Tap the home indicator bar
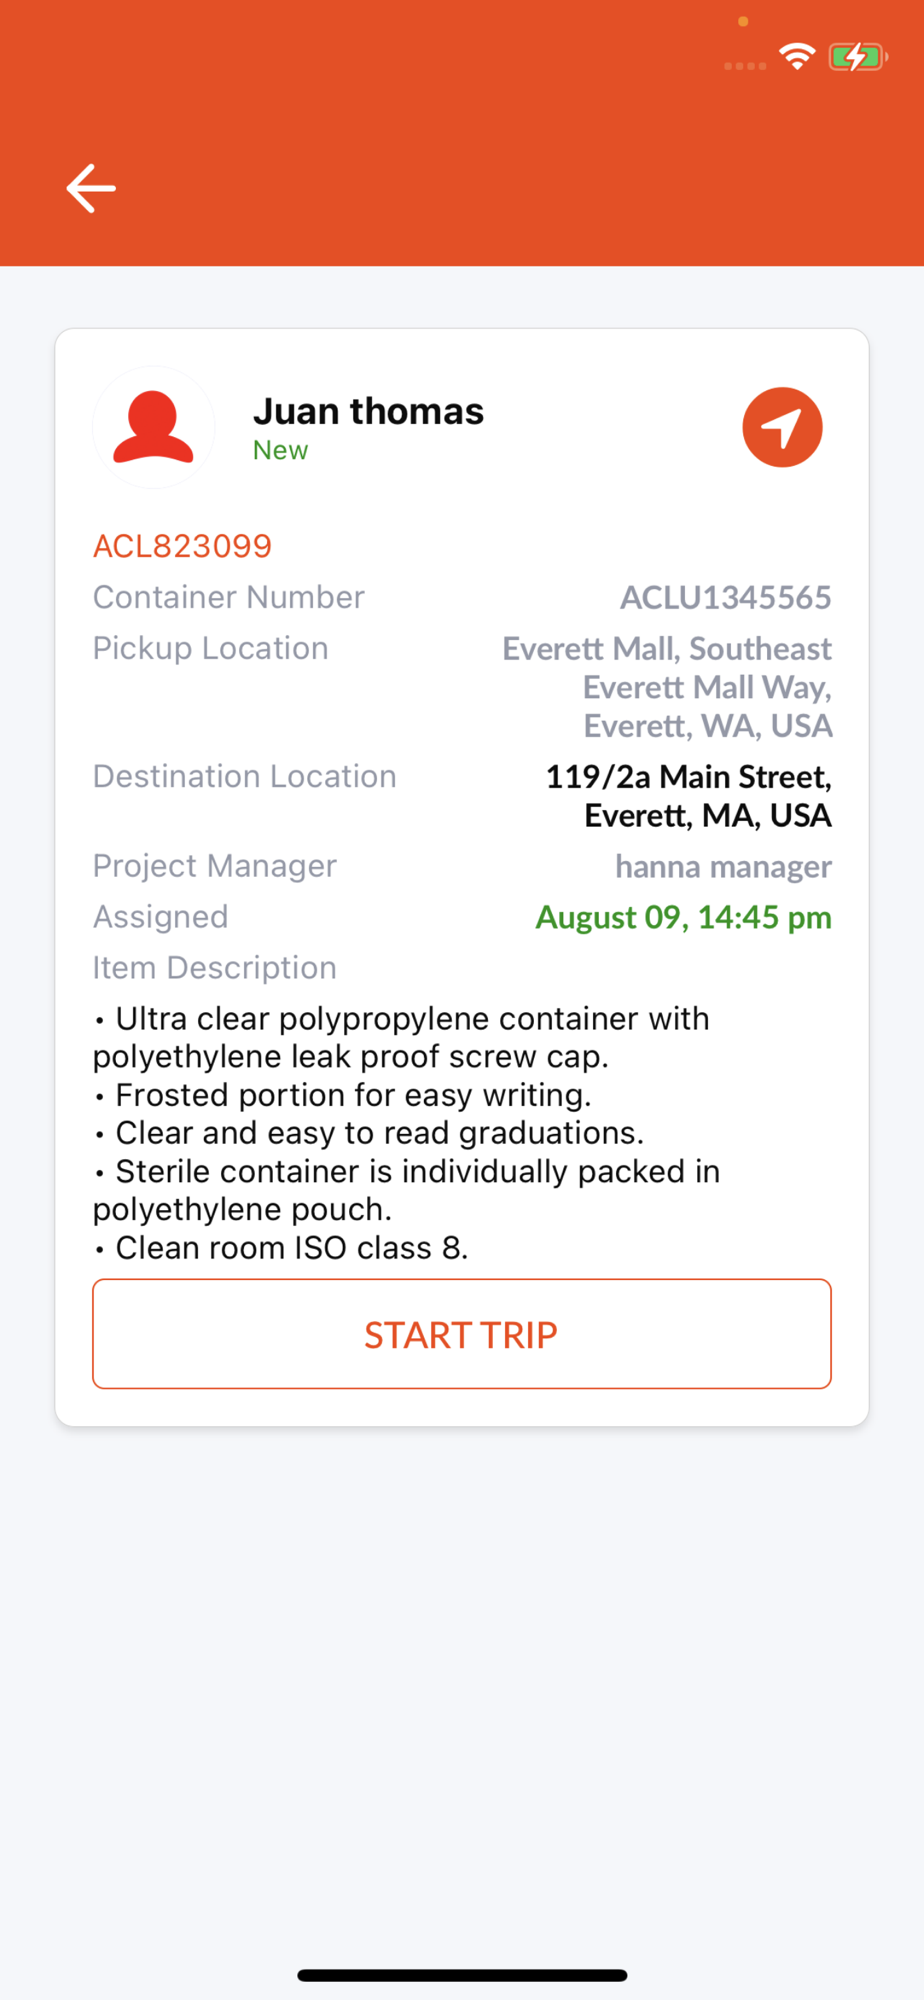This screenshot has width=924, height=2000. 462,1975
